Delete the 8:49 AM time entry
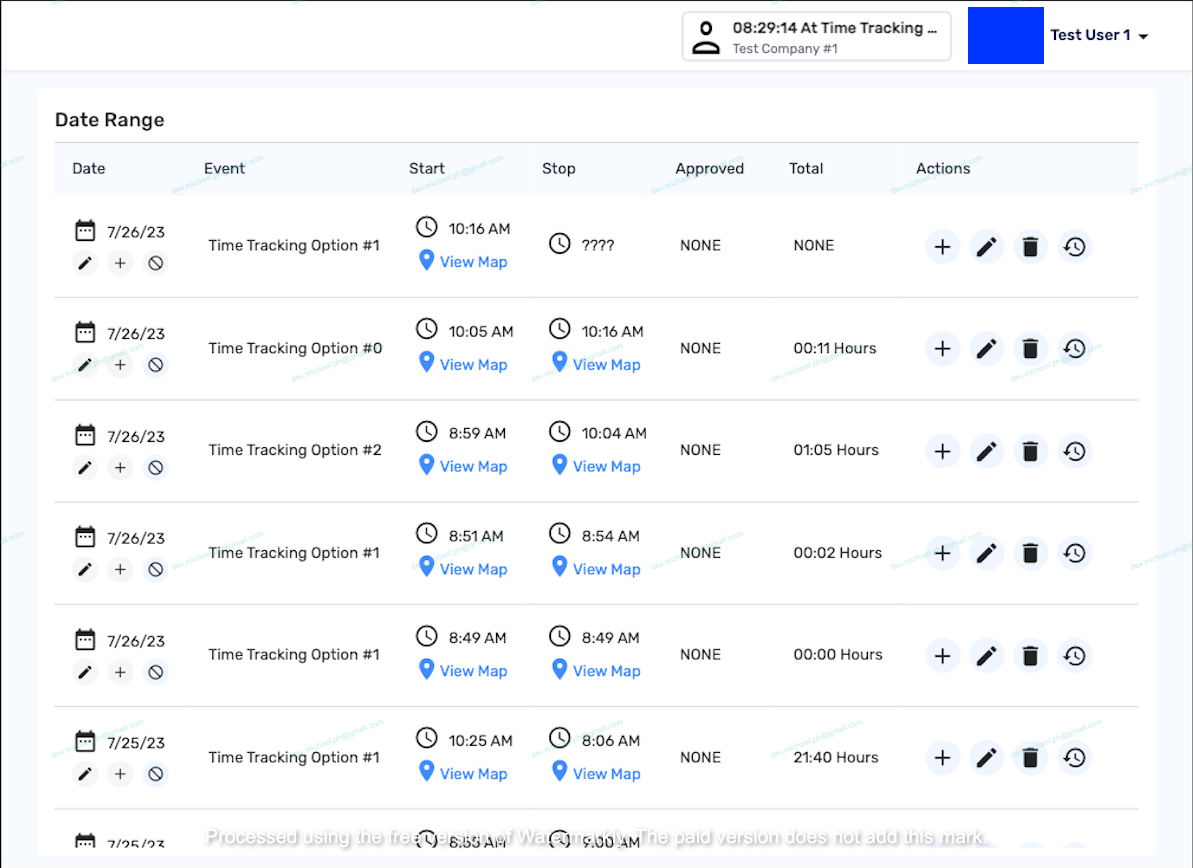 1031,656
